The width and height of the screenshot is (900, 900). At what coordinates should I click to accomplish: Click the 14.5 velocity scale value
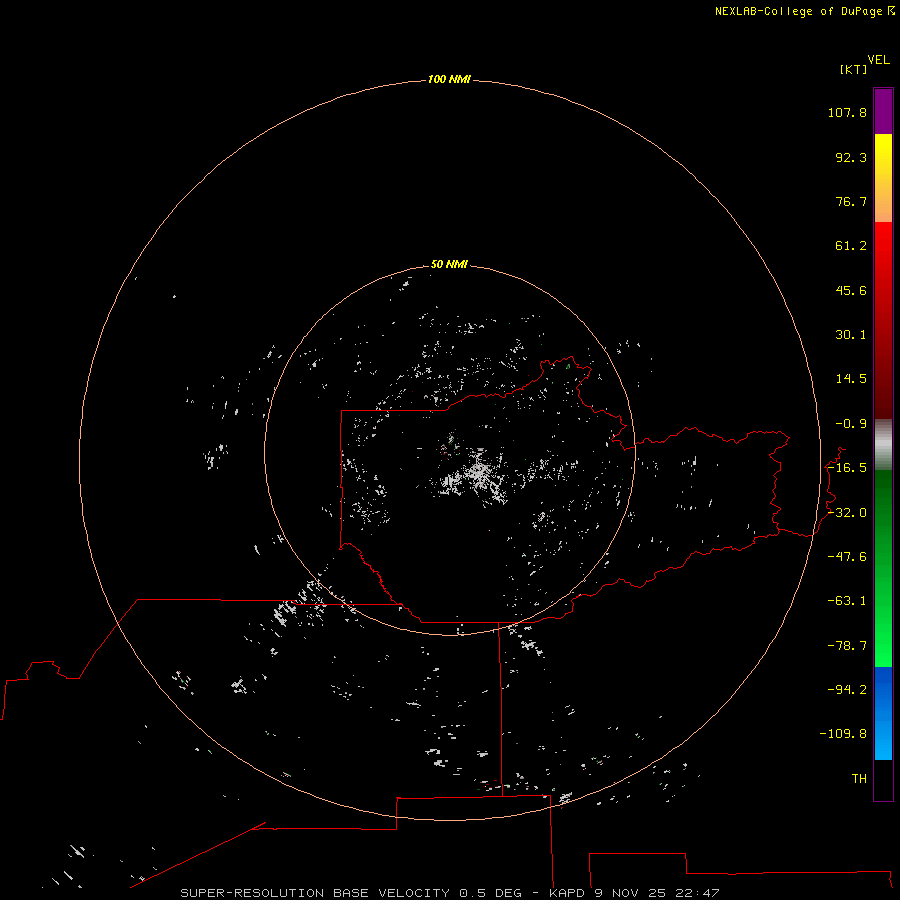(x=851, y=379)
